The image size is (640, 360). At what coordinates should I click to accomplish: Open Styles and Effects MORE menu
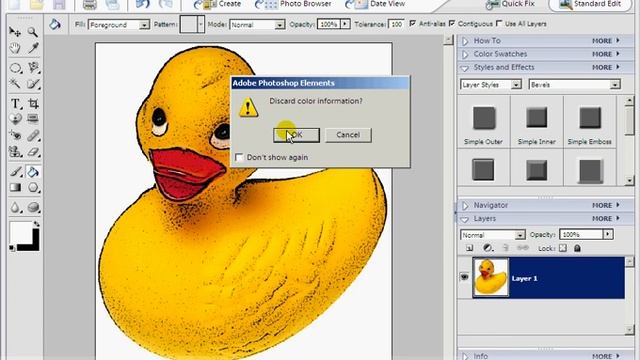pyautogui.click(x=606, y=67)
